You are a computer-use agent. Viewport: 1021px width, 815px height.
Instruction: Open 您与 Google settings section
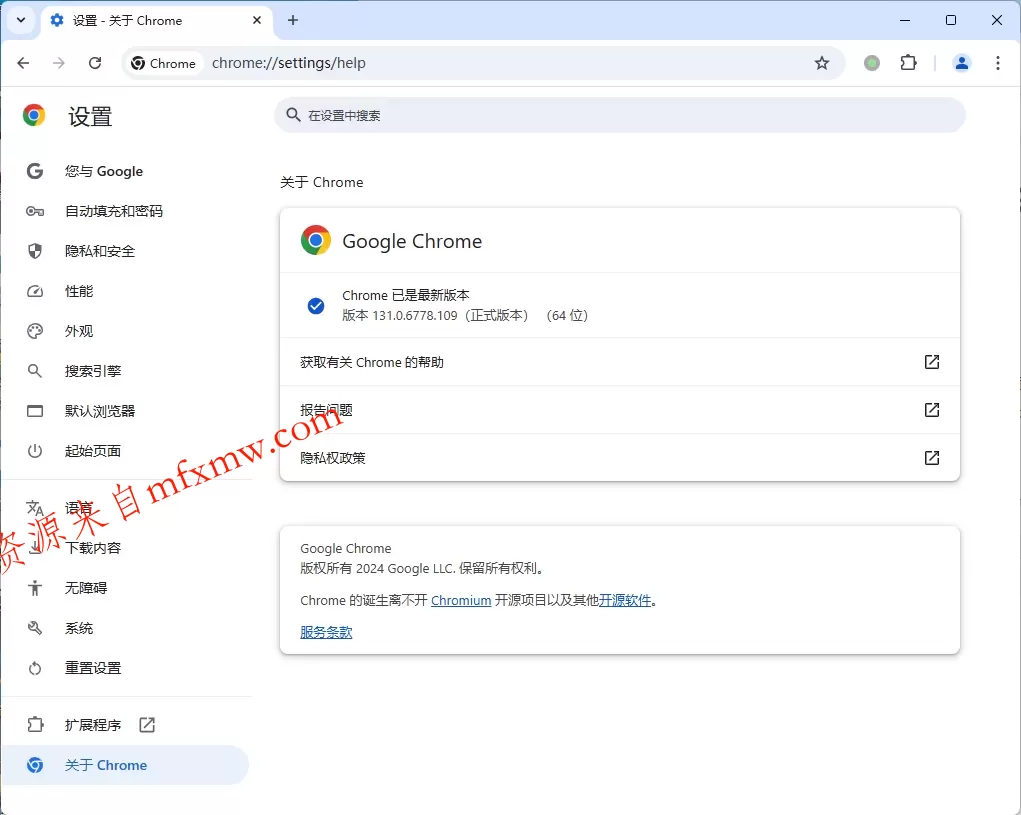pos(127,171)
